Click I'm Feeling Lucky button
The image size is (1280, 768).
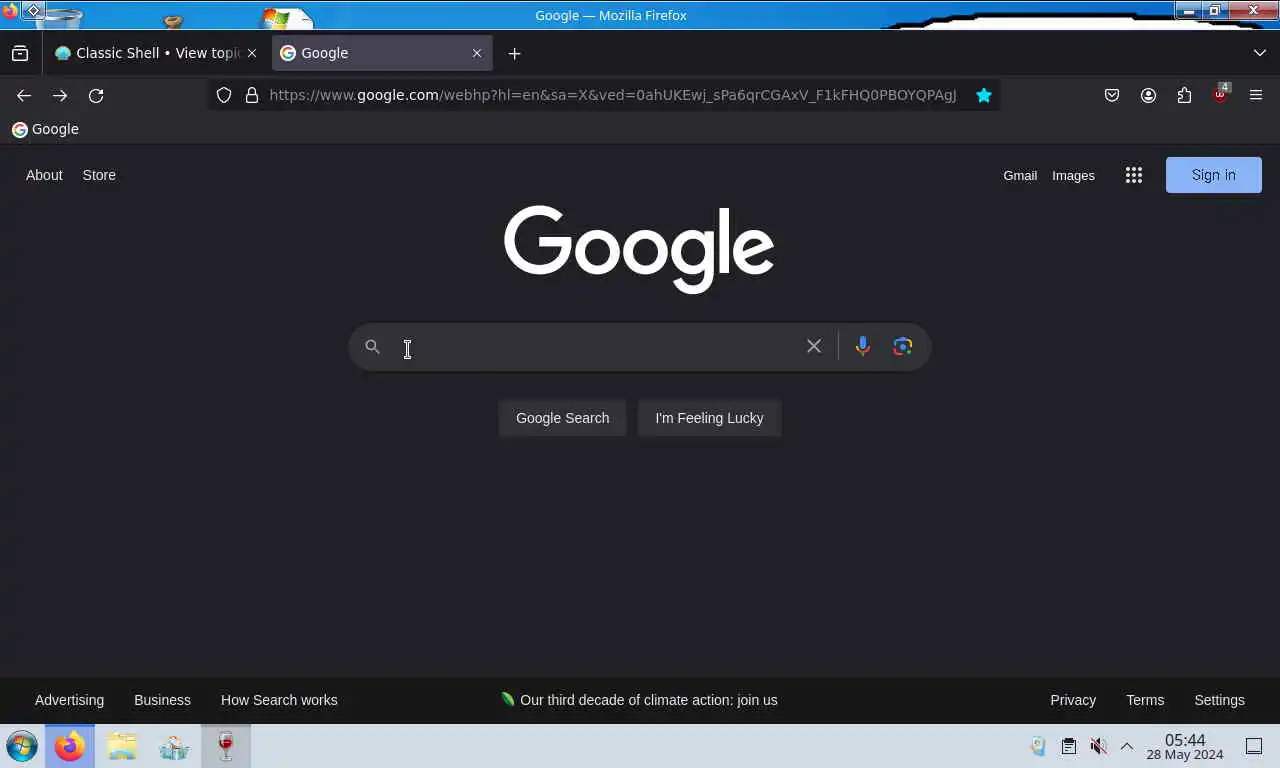(x=709, y=418)
